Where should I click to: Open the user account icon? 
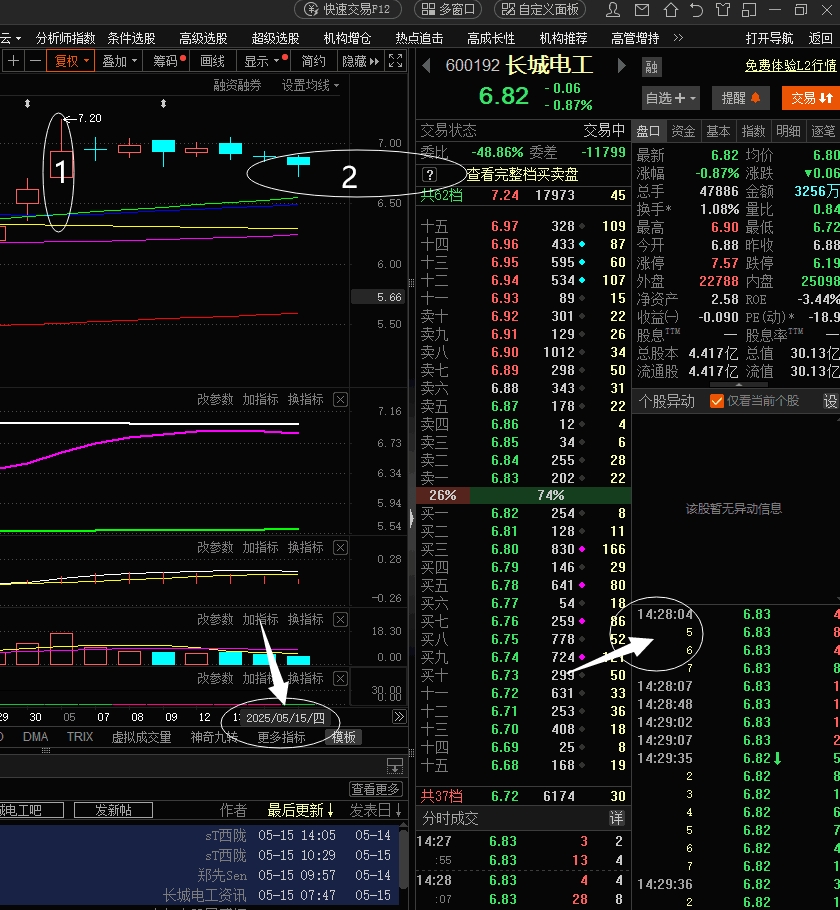click(x=613, y=9)
